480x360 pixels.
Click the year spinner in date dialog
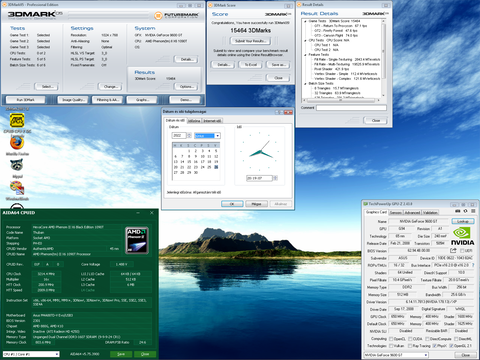tap(189, 136)
